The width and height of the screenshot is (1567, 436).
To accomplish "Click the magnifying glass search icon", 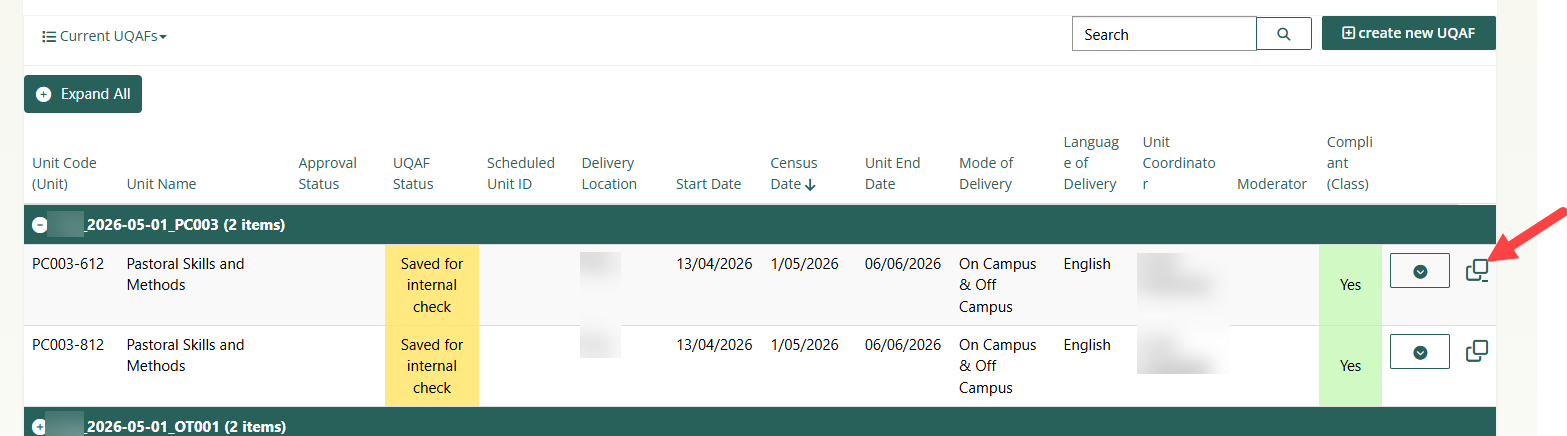I will (1284, 34).
